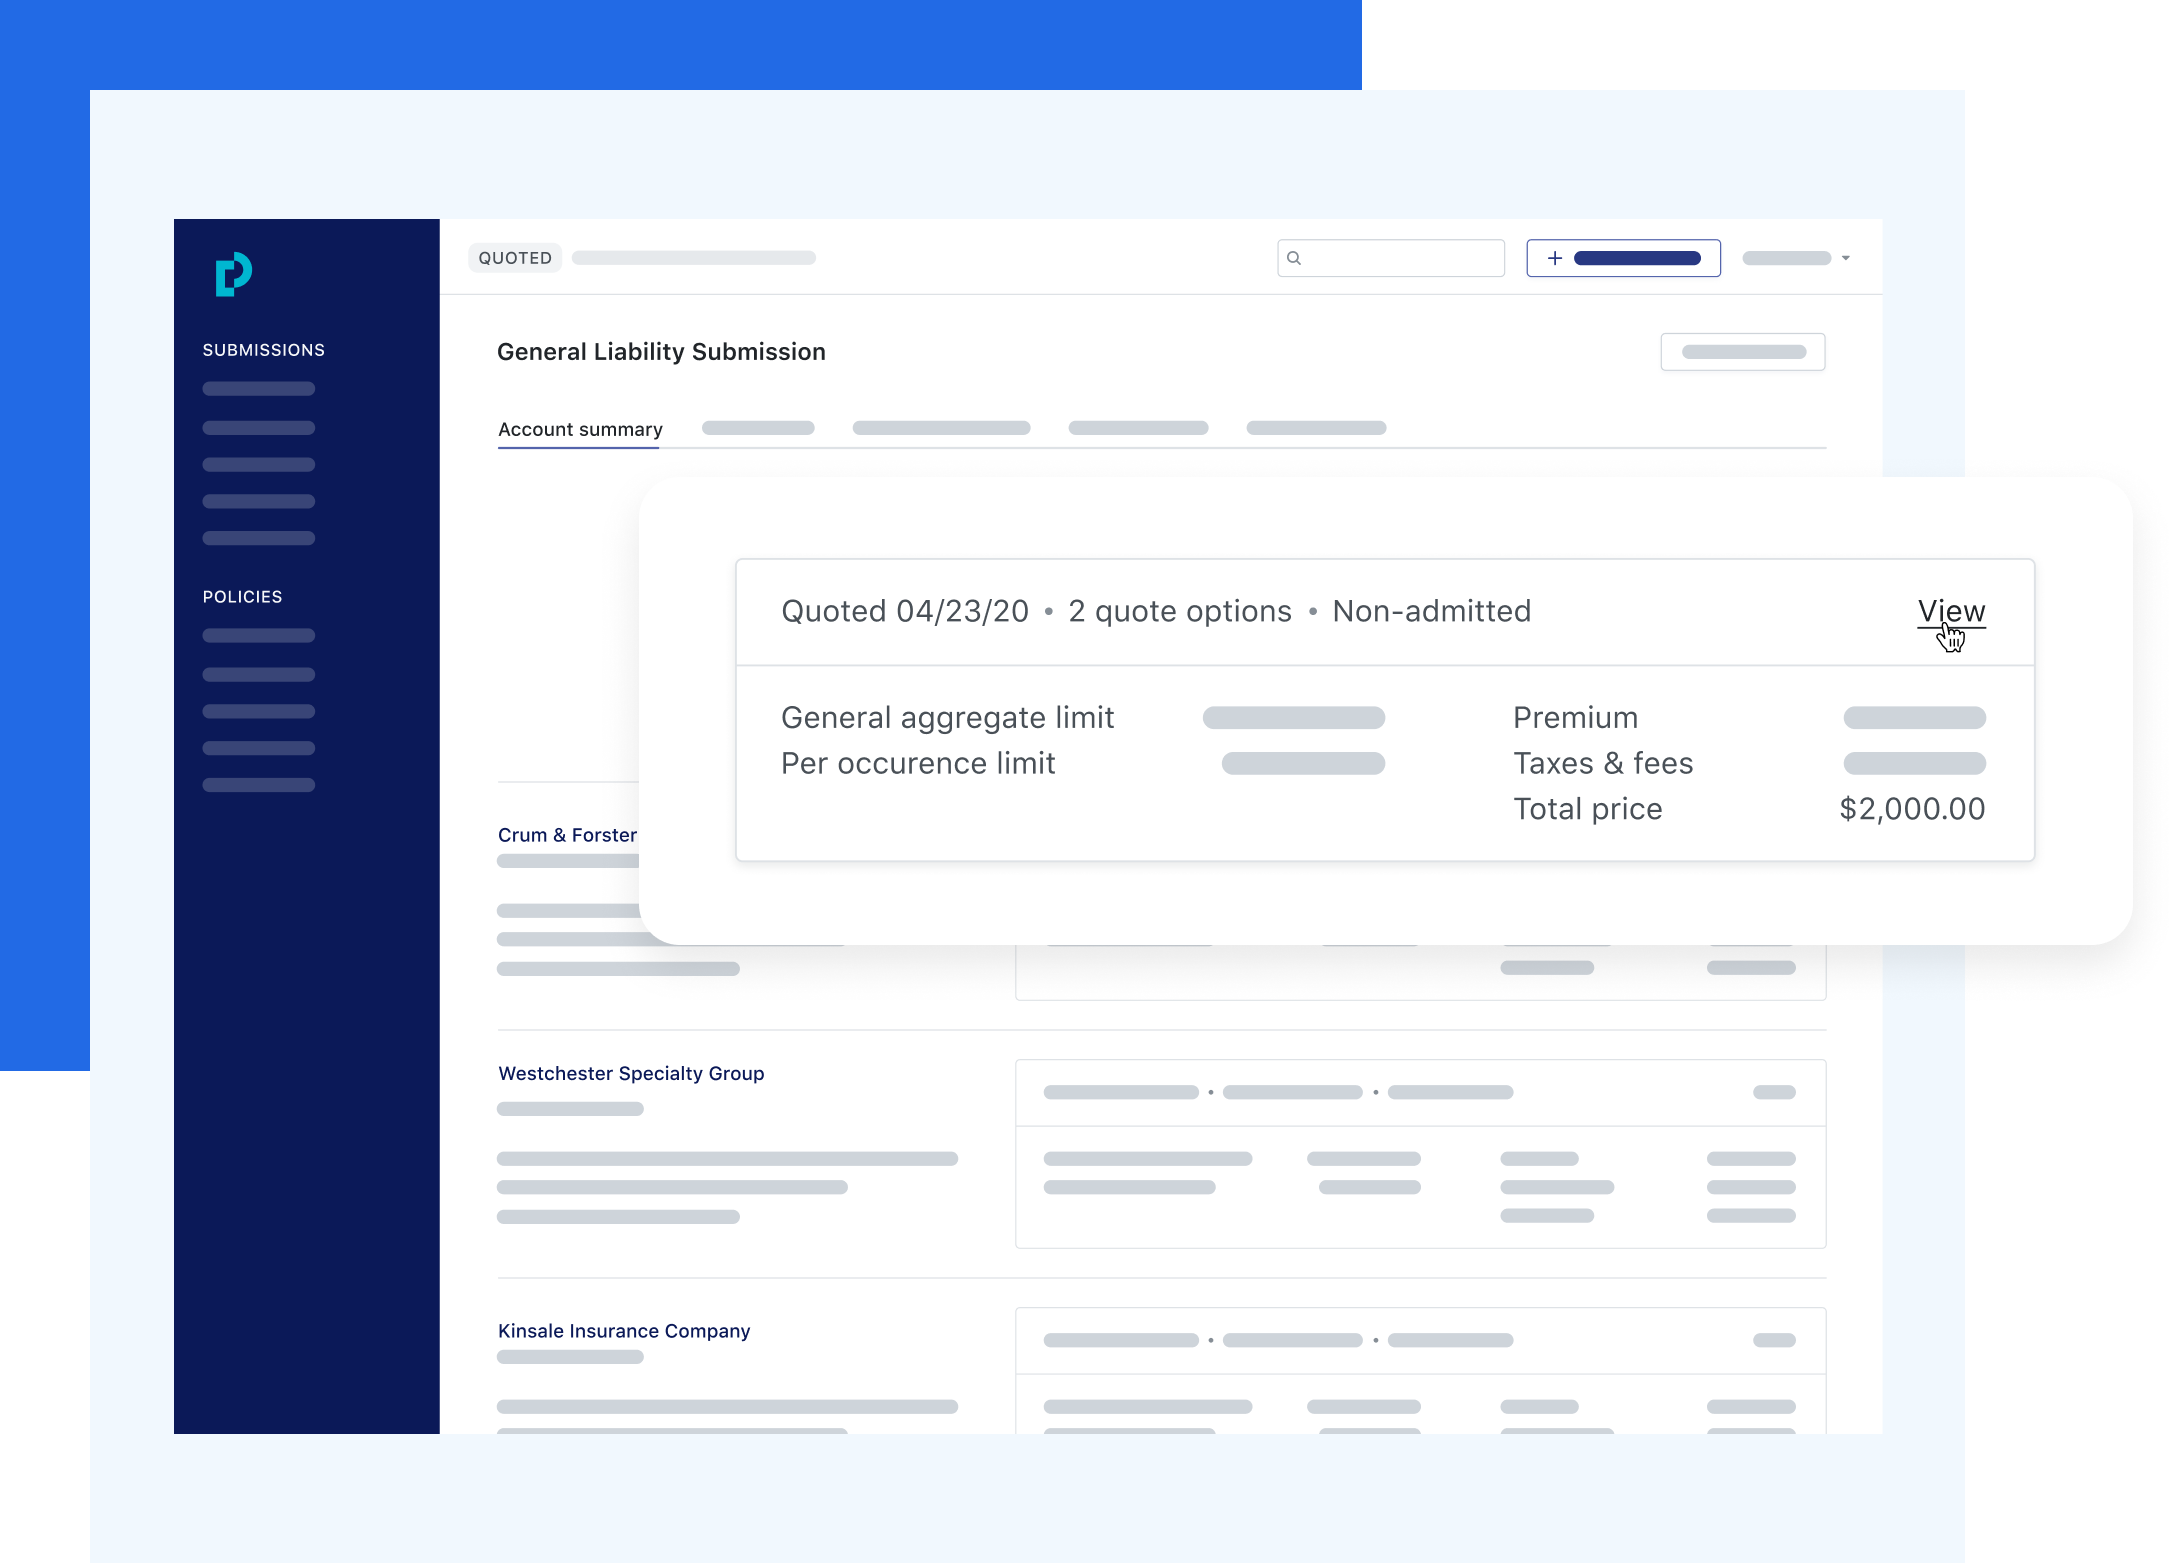Screen dimensions: 2180x1563
Task: Click the QUOTED status badge
Action: 515,258
